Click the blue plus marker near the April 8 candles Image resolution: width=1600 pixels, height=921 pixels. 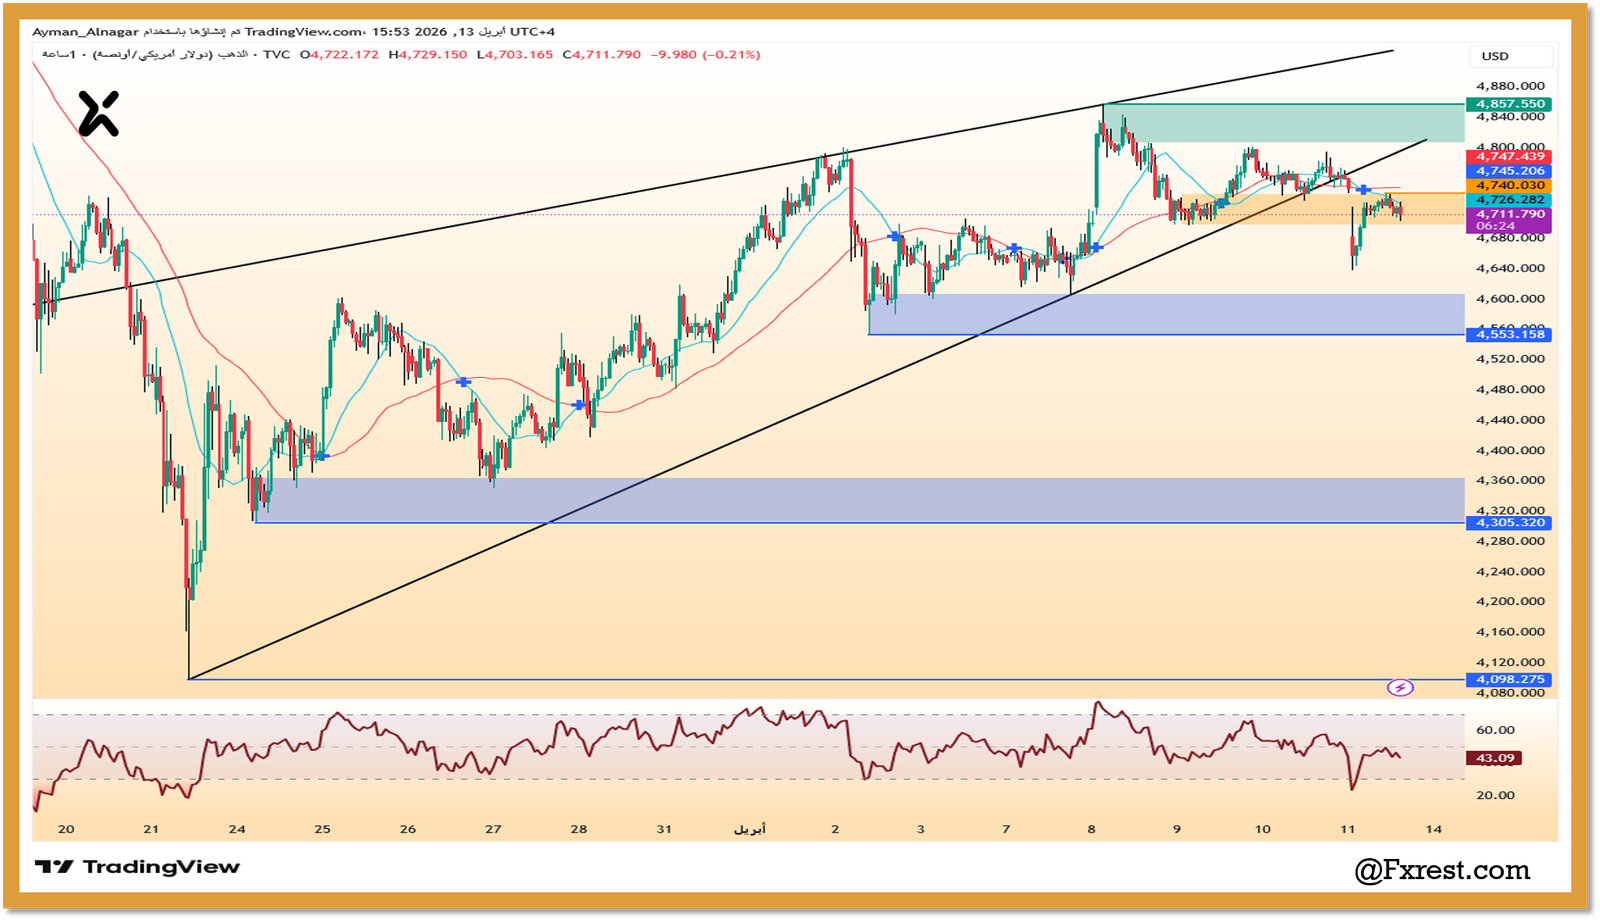[1097, 245]
